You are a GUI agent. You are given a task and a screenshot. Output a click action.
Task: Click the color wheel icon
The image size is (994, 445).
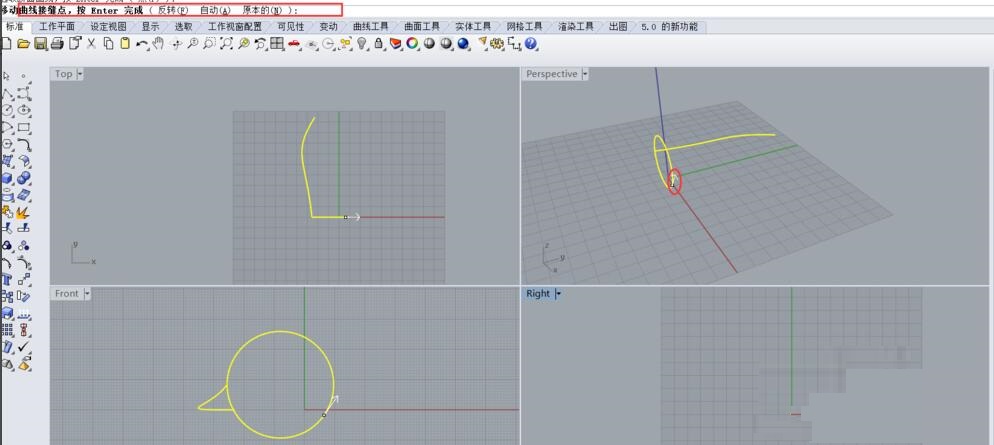(x=412, y=44)
